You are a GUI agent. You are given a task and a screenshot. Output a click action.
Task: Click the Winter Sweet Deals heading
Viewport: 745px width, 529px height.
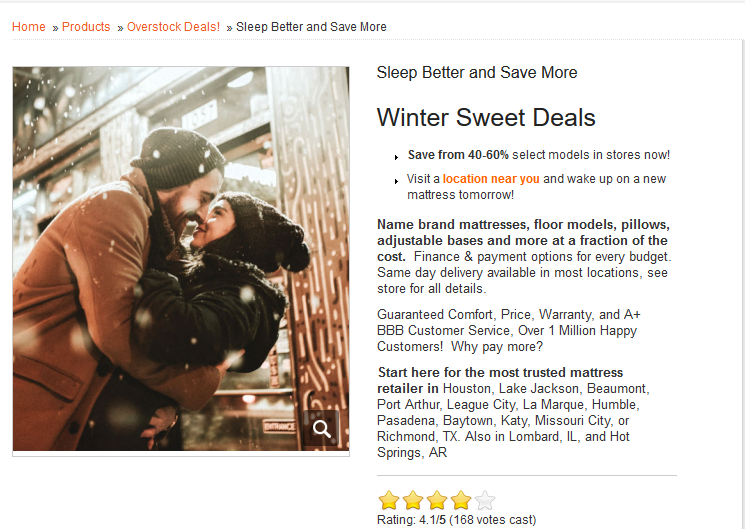point(486,117)
